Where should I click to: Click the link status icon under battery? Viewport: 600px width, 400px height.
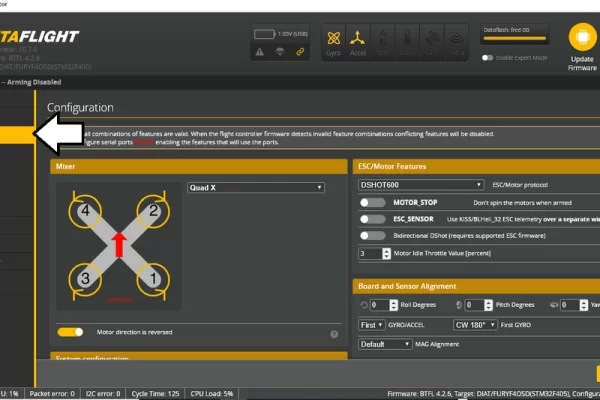coord(299,51)
